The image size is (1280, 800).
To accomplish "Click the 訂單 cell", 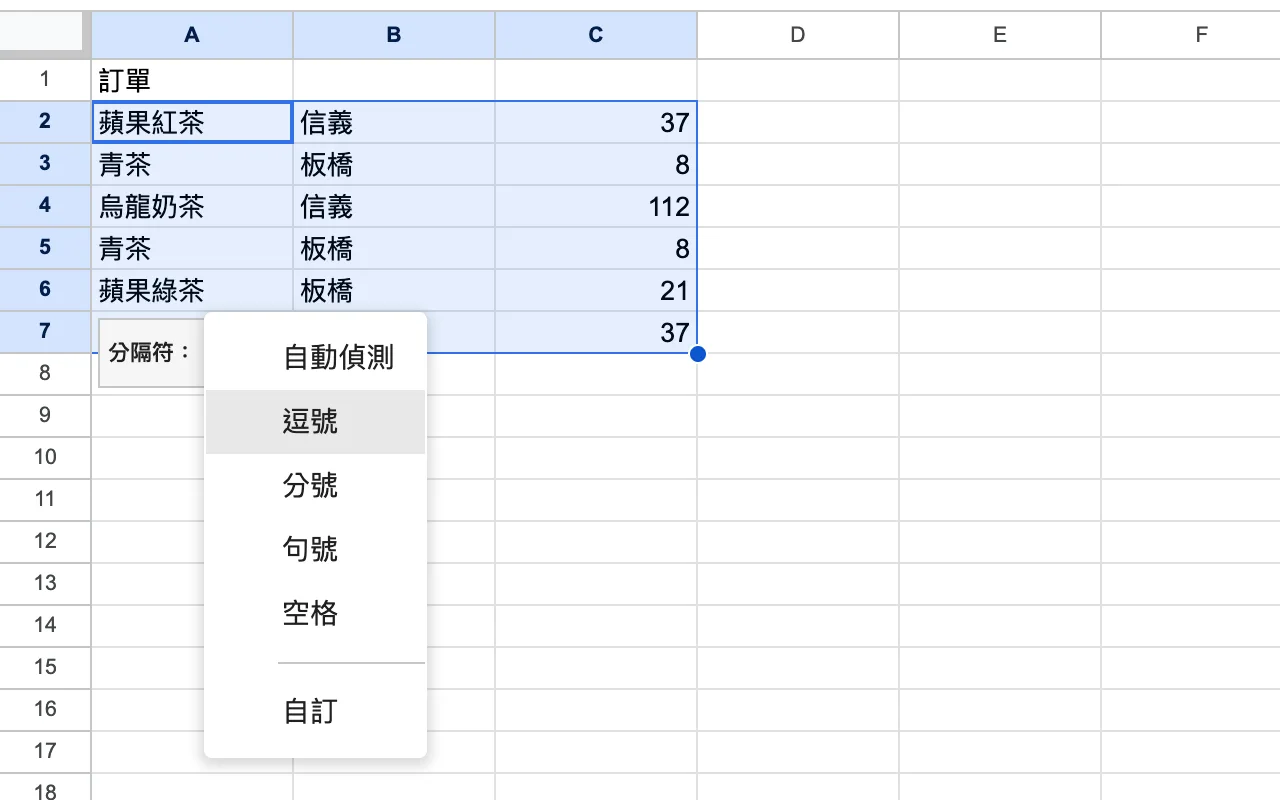I will click(192, 80).
